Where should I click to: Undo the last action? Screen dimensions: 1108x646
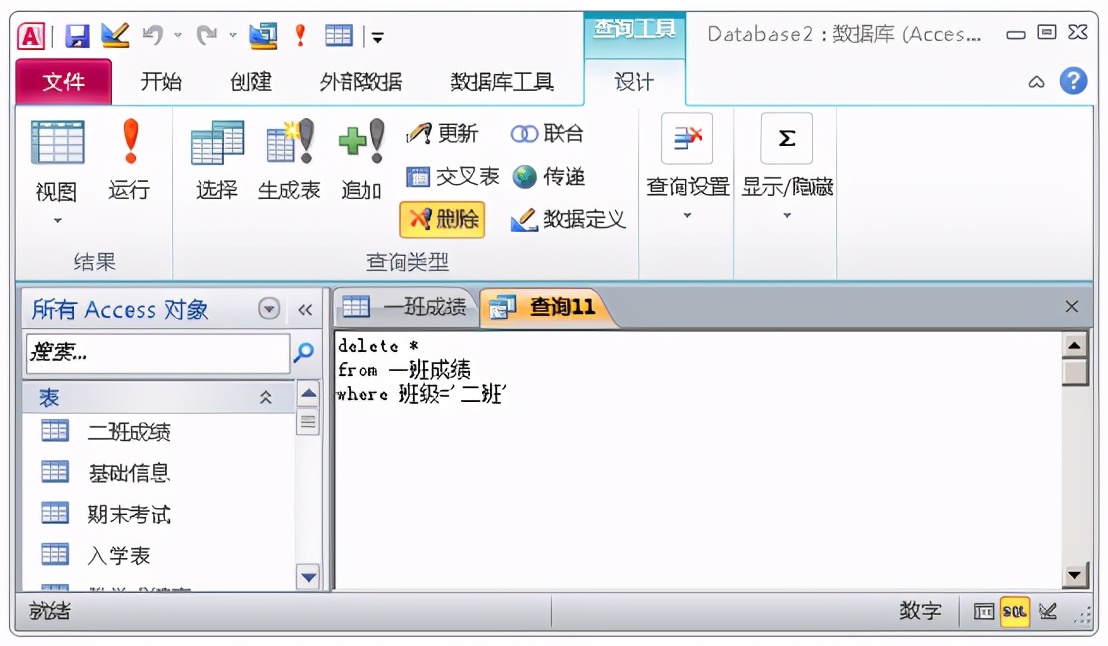point(152,35)
